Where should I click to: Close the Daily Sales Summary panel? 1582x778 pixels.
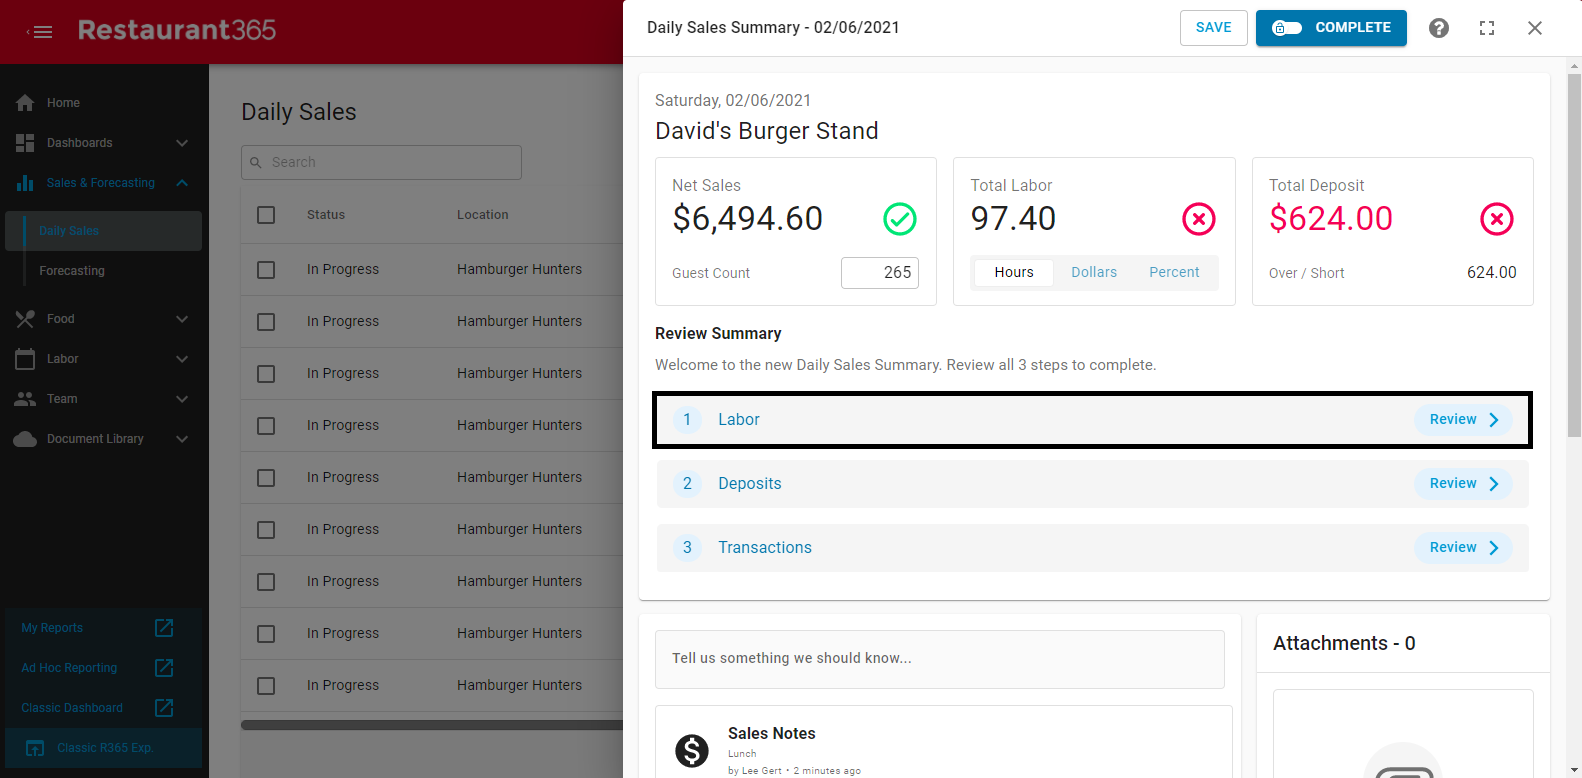(x=1535, y=28)
